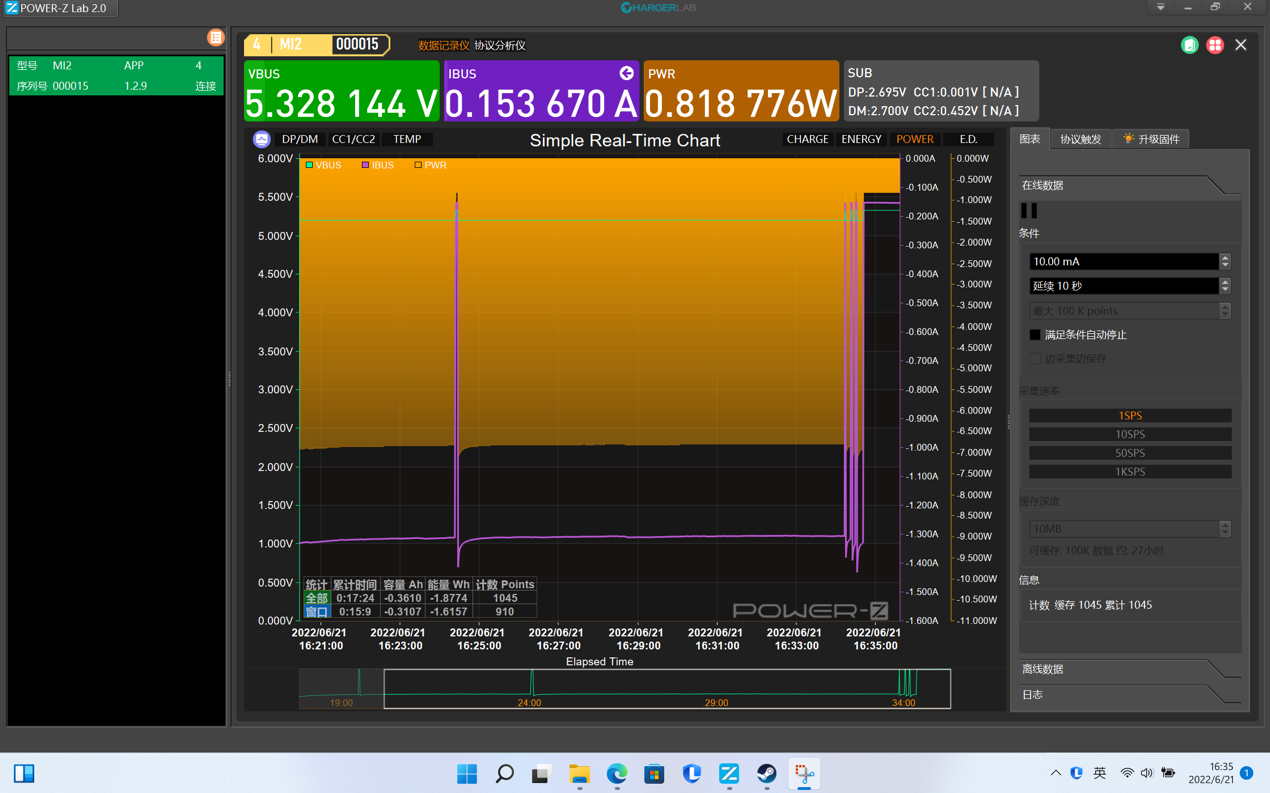Open the Windows widgets panel
The width and height of the screenshot is (1270, 793).
[x=24, y=773]
